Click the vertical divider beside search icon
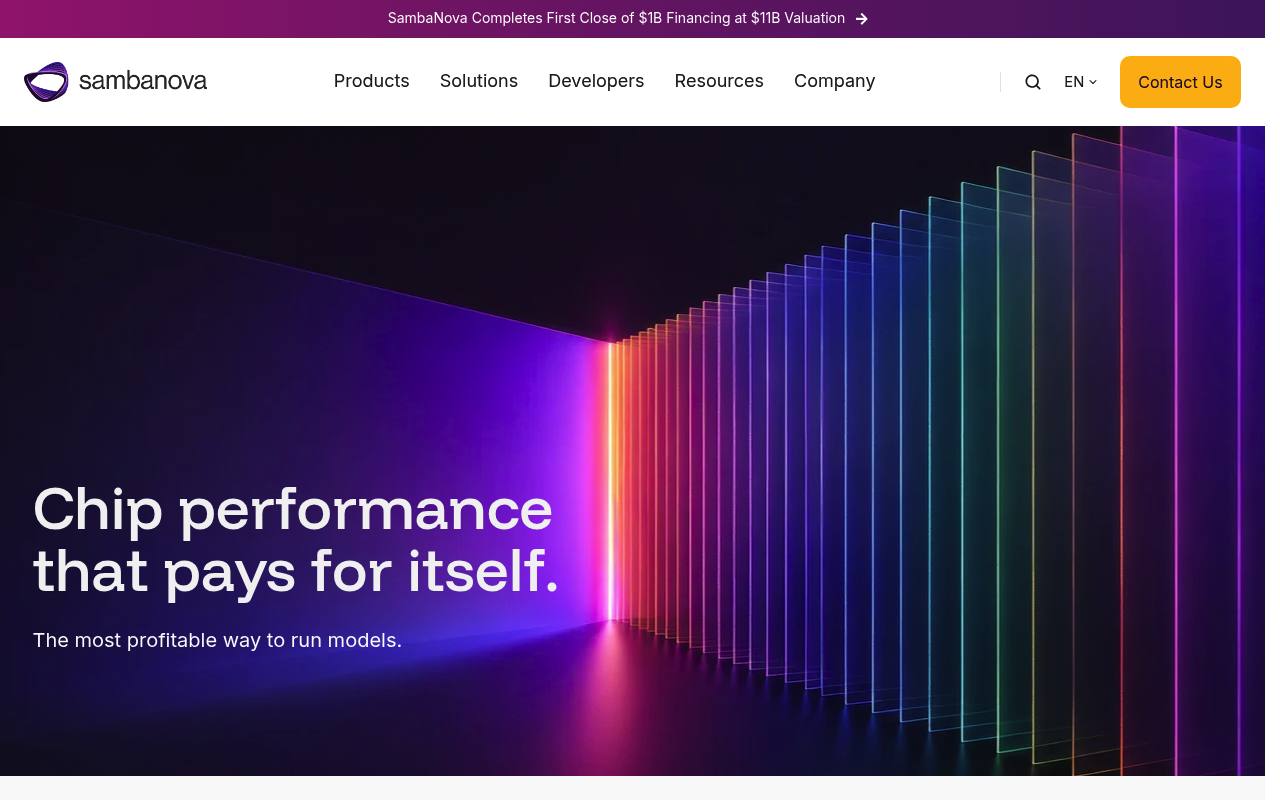1280x800 pixels. tap(1000, 82)
